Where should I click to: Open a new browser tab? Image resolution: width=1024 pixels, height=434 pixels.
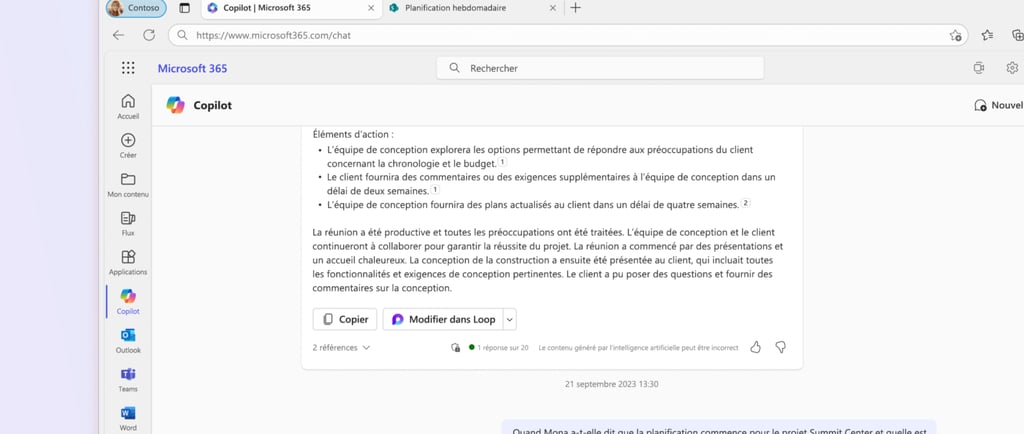[575, 8]
